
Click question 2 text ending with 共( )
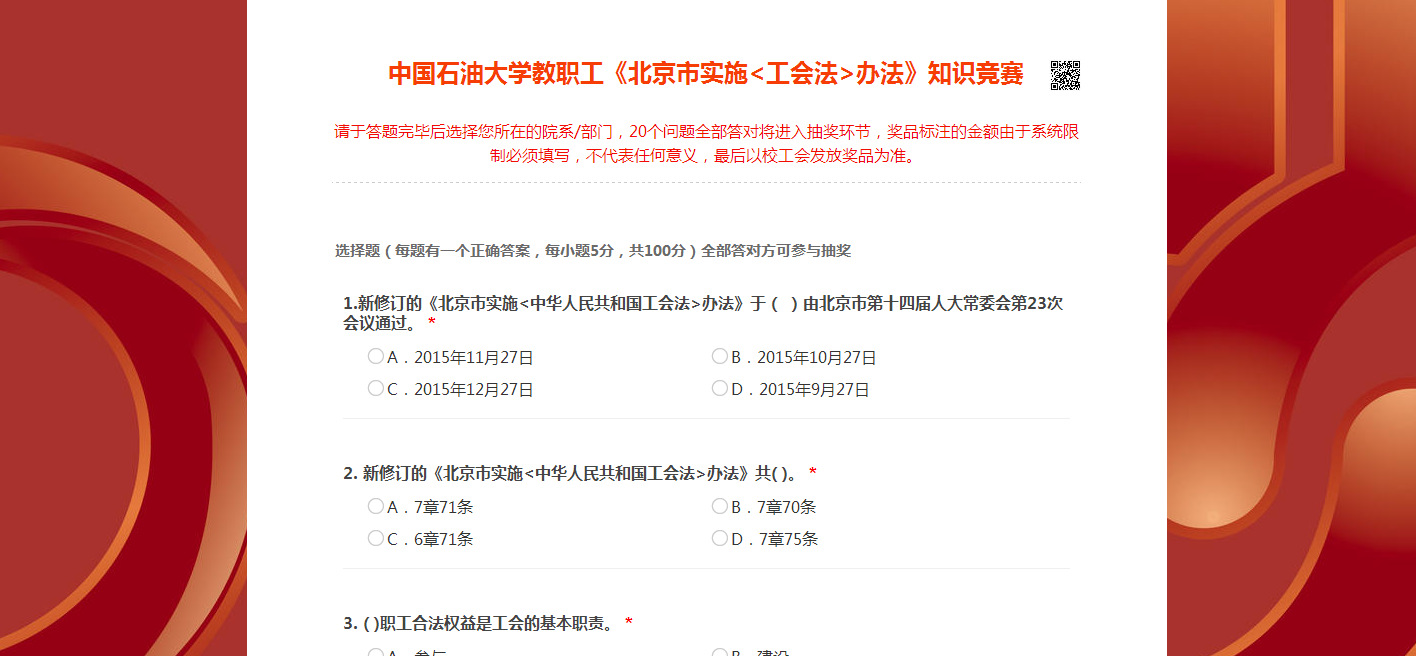click(x=570, y=473)
